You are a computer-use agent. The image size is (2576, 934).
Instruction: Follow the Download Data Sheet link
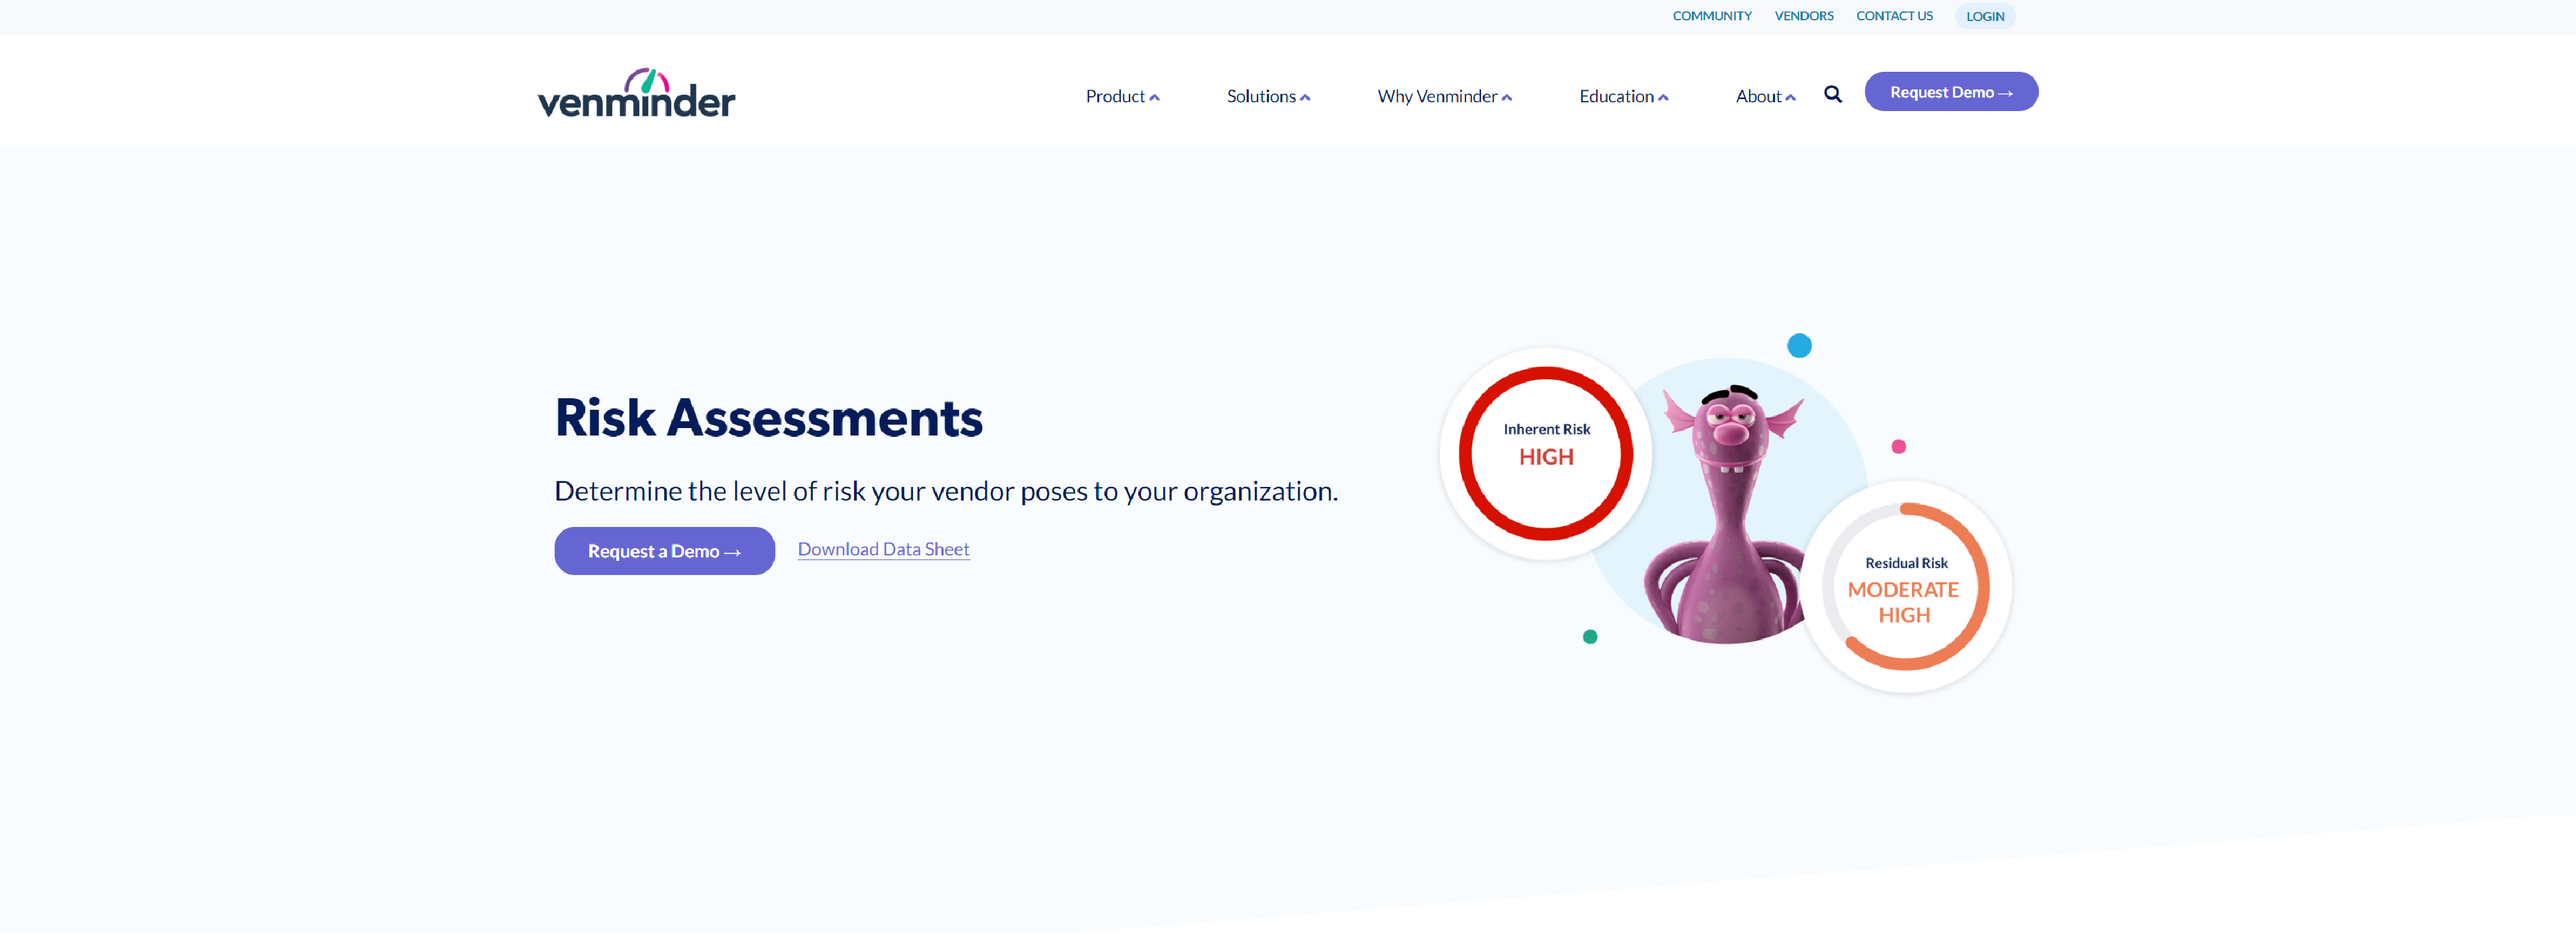883,549
